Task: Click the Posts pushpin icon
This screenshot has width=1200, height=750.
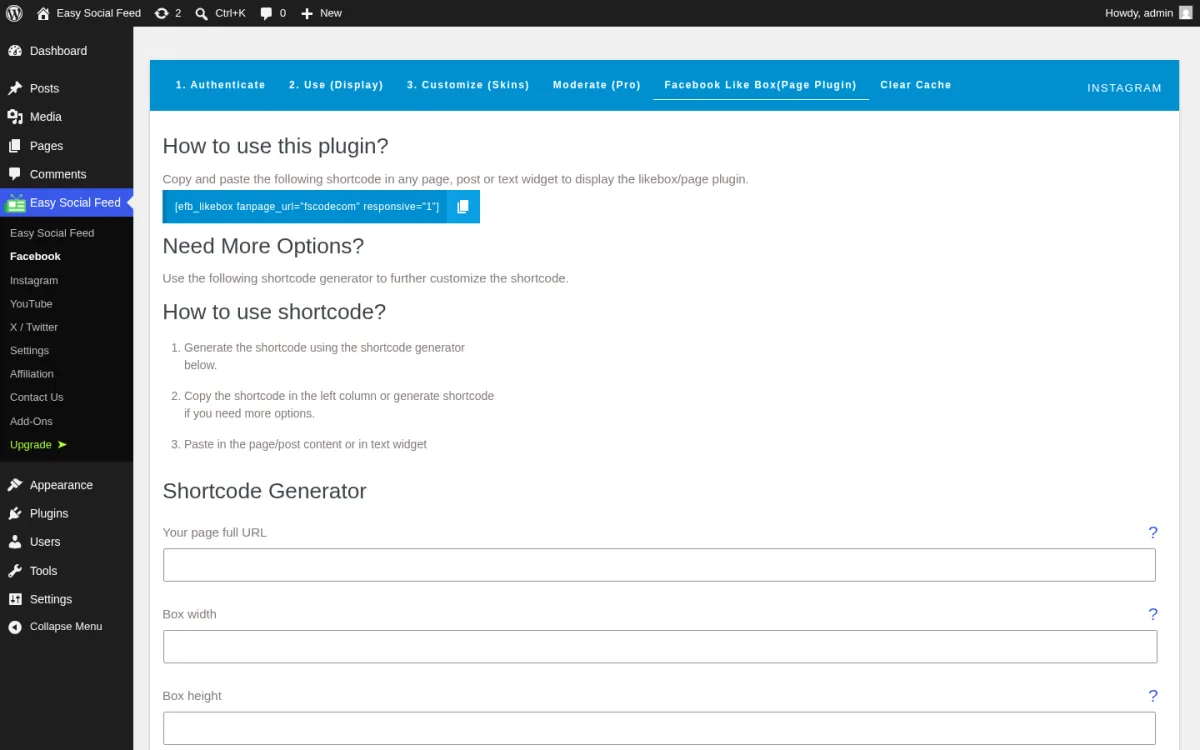Action: (x=15, y=88)
